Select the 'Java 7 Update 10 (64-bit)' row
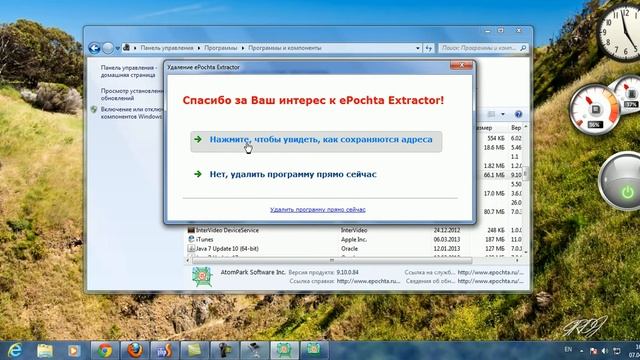Viewport: 640px width, 360px height. [354, 249]
